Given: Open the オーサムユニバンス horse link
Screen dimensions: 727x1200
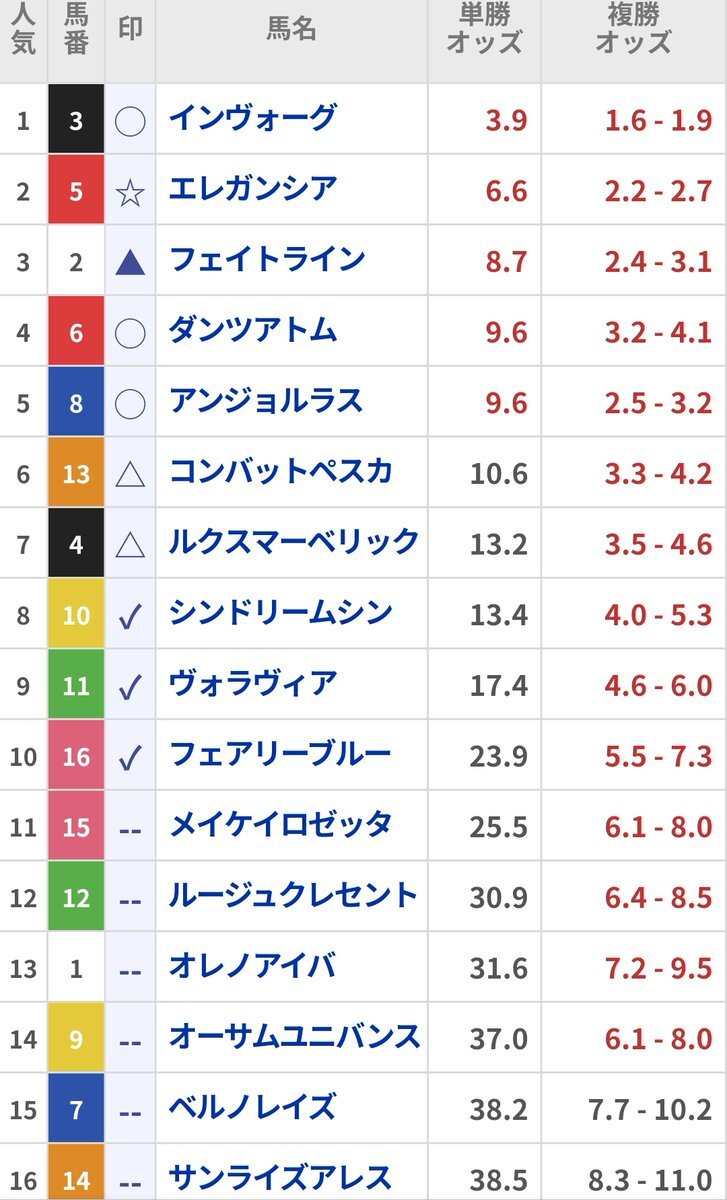Looking at the screenshot, I should coord(294,1039).
